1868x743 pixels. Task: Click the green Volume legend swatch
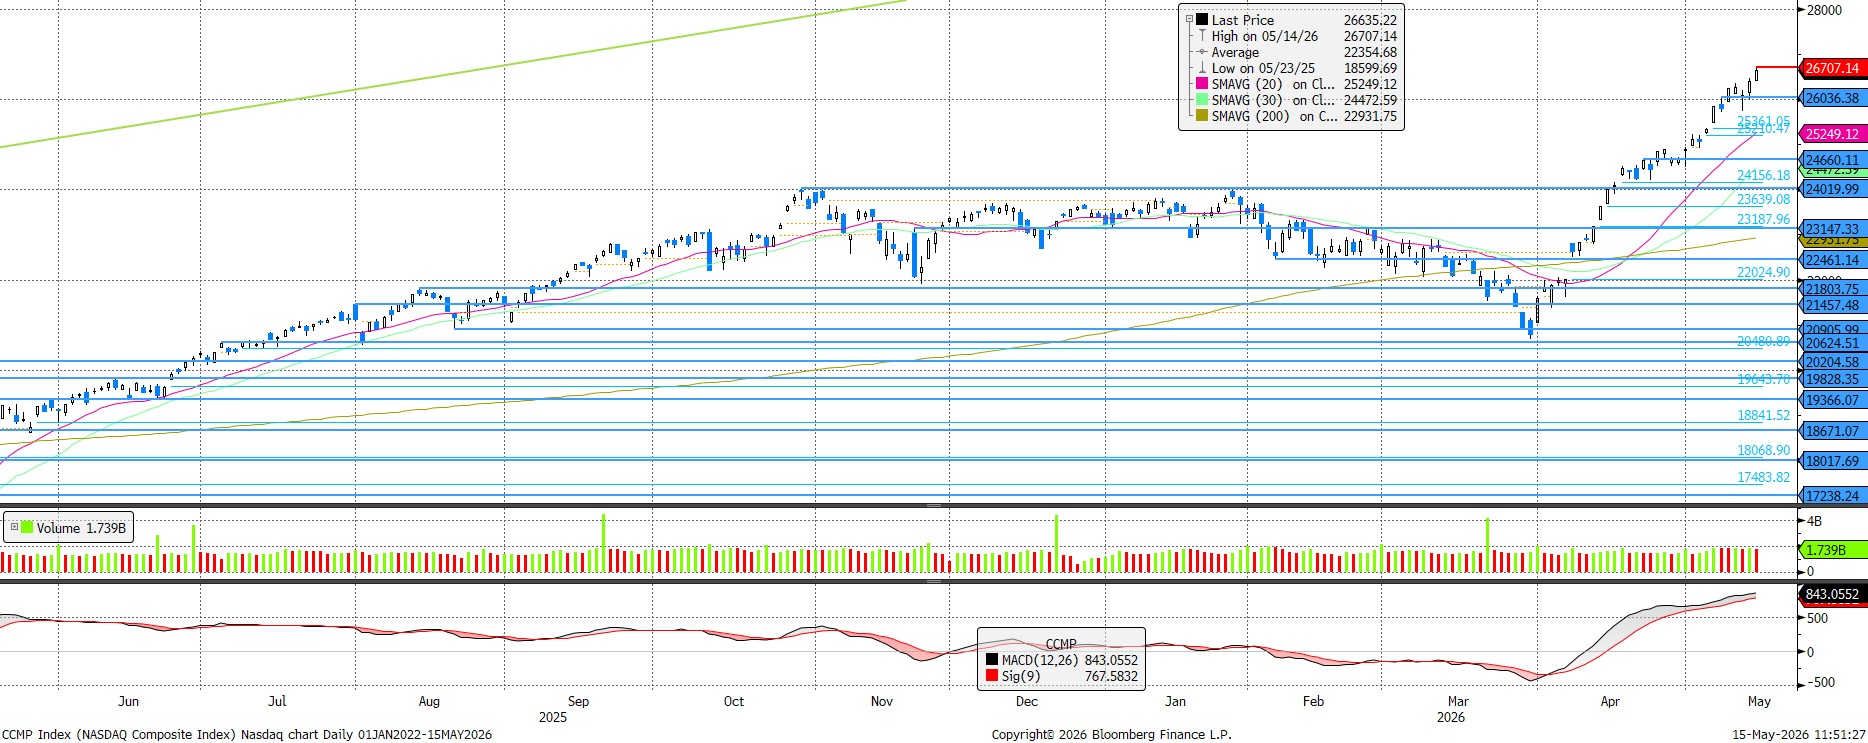pyautogui.click(x=27, y=528)
